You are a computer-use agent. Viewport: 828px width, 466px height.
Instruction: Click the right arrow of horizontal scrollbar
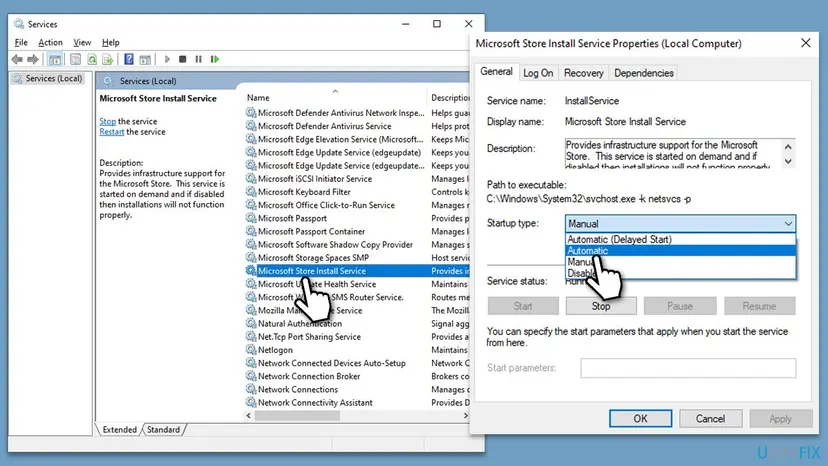(x=465, y=416)
